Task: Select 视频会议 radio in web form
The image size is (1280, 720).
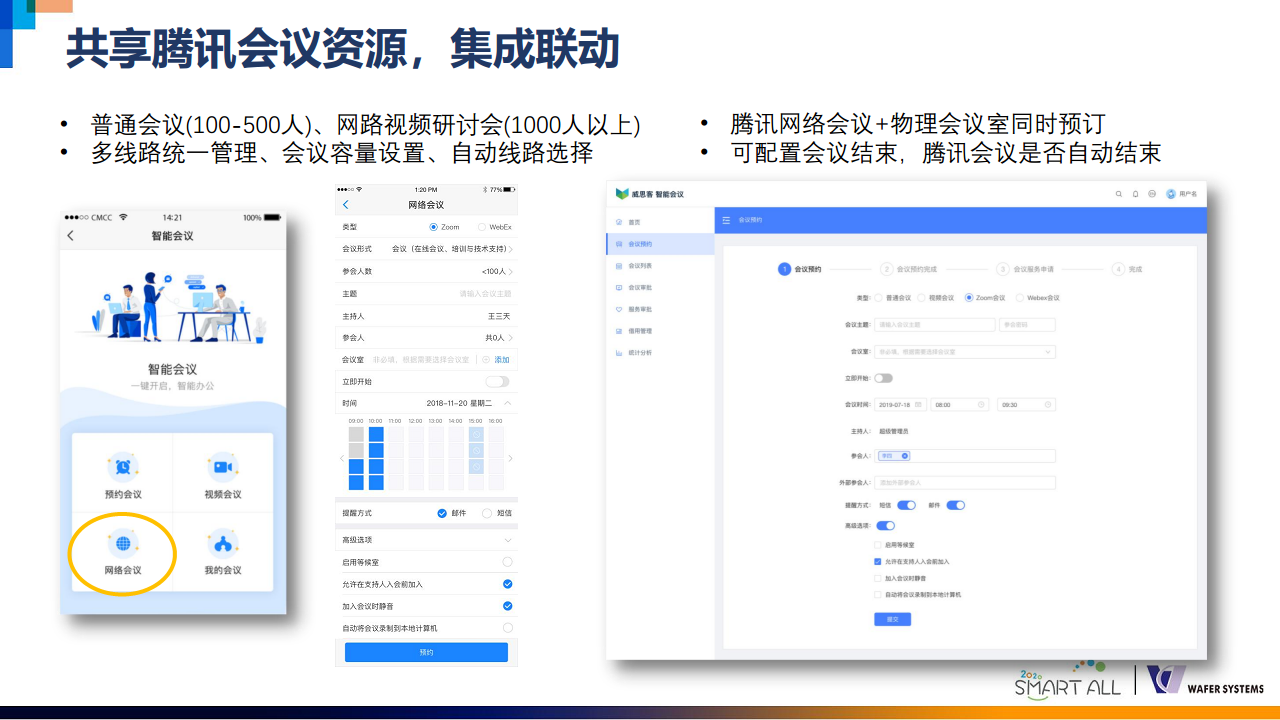Action: point(922,298)
